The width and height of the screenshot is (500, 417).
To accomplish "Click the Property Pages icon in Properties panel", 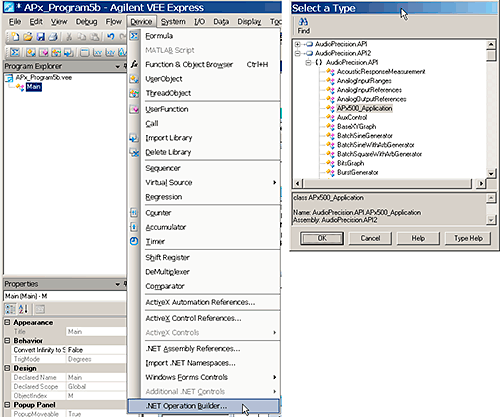I will [x=40, y=309].
